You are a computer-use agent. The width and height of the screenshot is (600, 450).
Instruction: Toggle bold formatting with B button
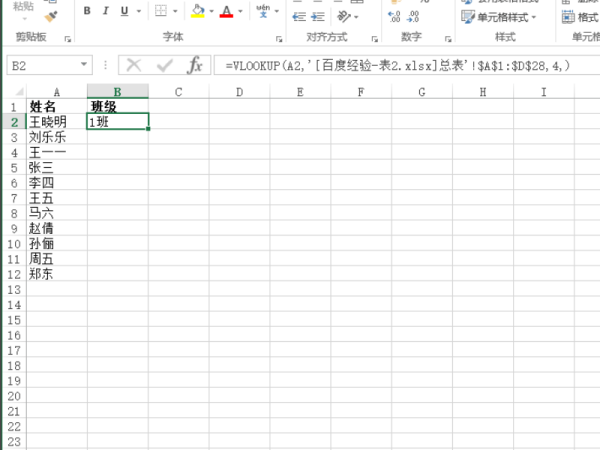point(87,11)
